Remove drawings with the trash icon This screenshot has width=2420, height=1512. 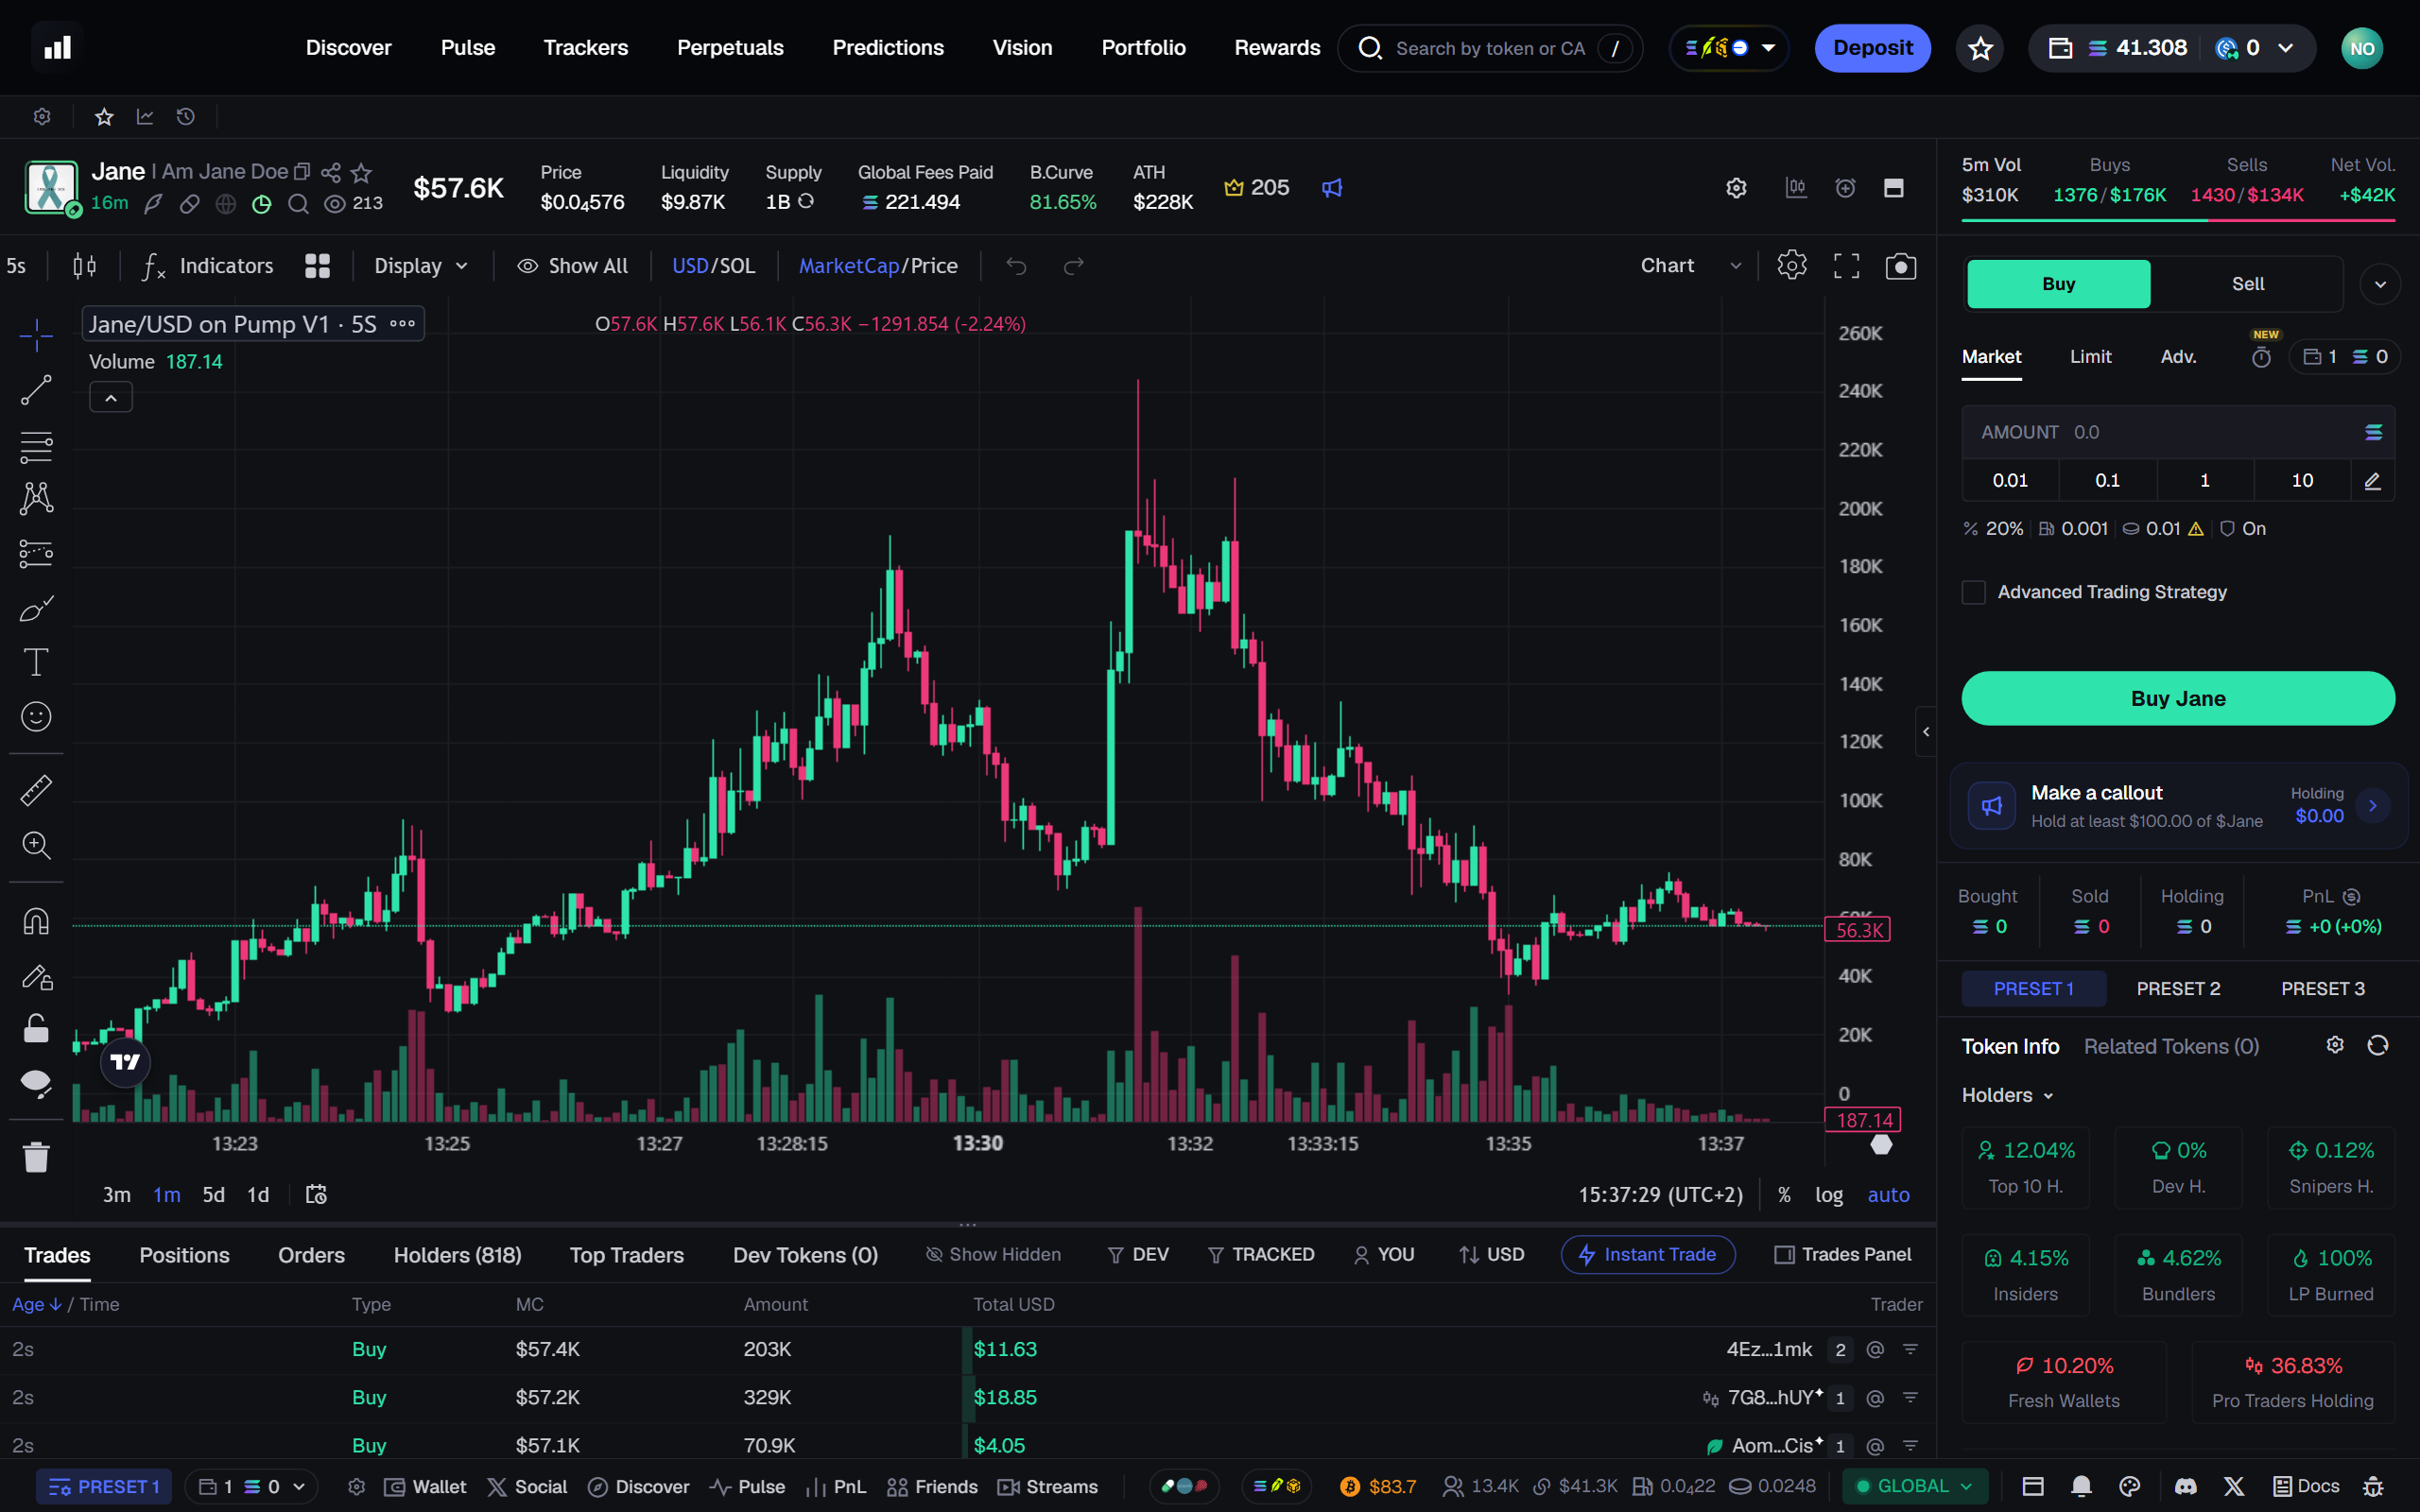tap(36, 1157)
